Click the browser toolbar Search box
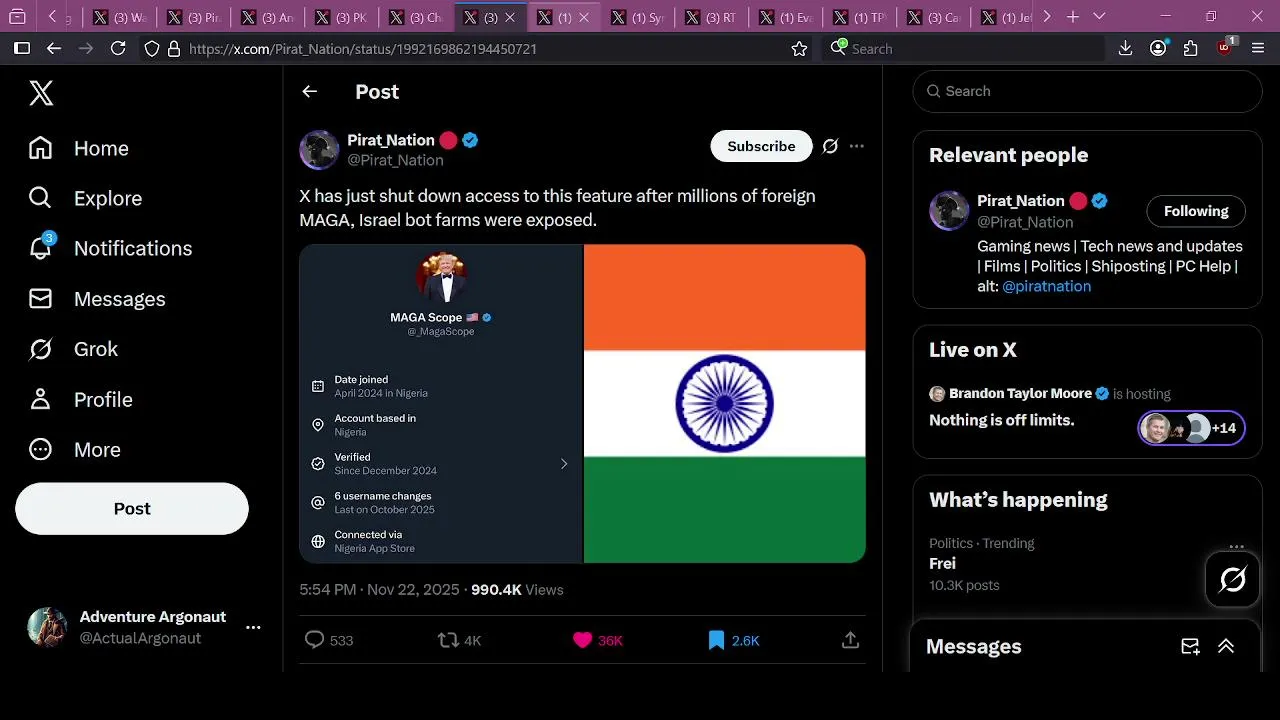The image size is (1280, 720). click(x=964, y=48)
